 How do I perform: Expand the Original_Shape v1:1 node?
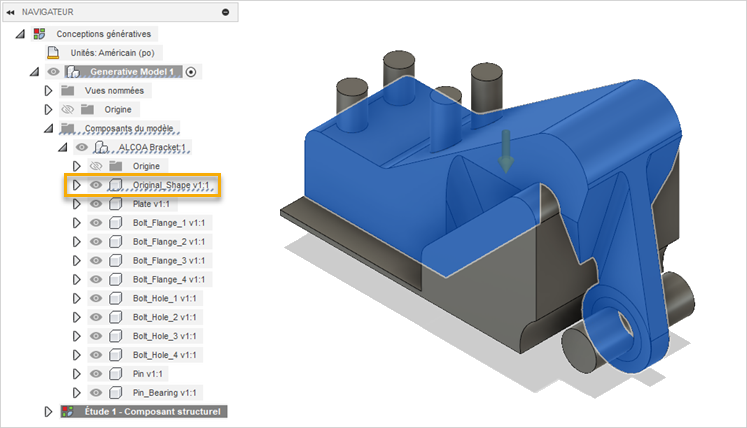(76, 185)
